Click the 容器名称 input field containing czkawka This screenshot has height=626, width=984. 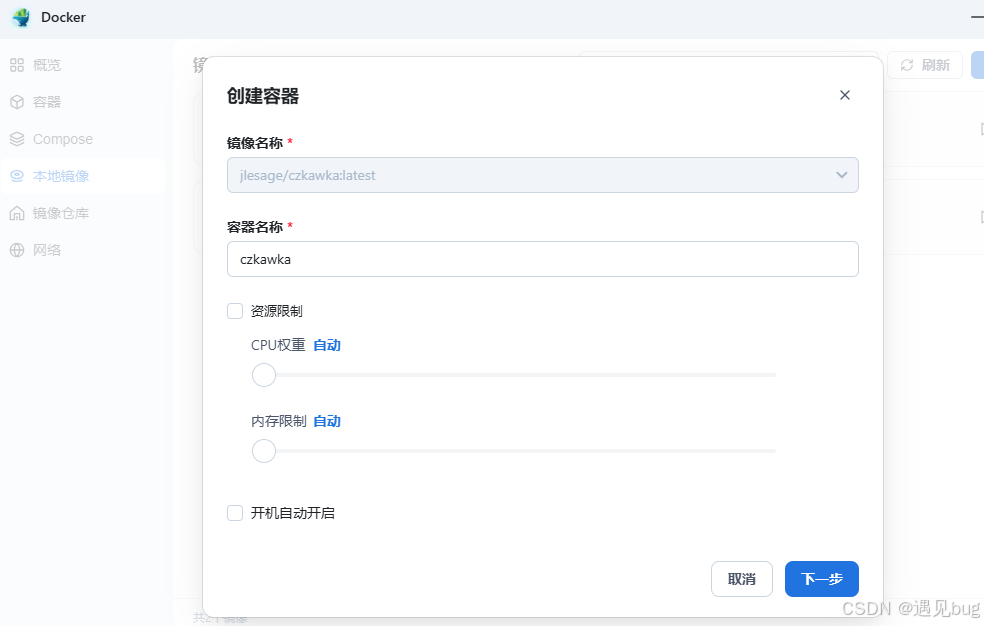542,258
